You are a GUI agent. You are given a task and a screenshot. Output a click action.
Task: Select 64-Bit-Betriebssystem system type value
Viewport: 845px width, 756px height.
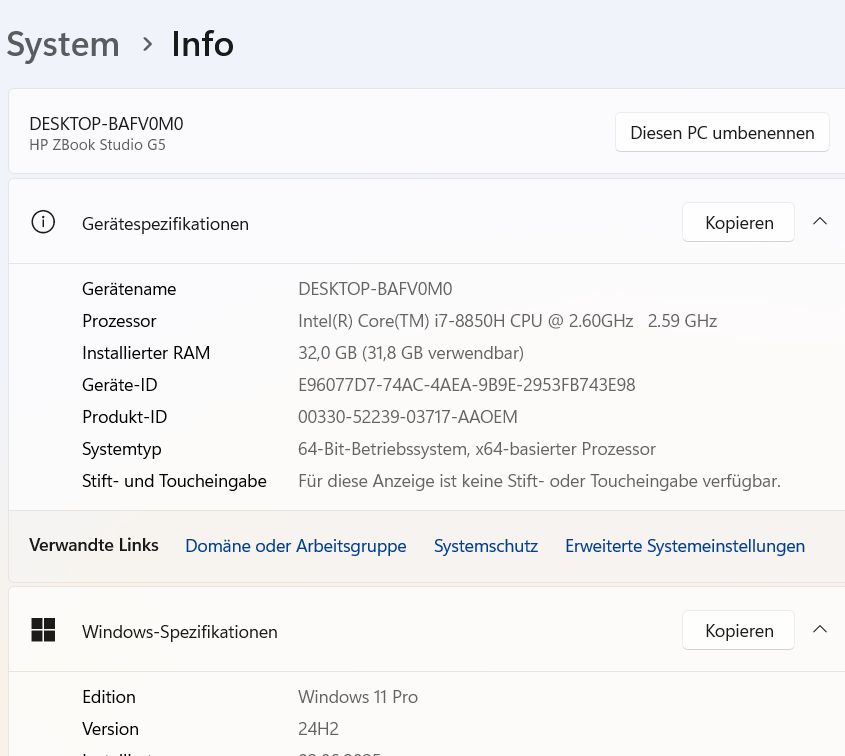pyautogui.click(x=477, y=449)
